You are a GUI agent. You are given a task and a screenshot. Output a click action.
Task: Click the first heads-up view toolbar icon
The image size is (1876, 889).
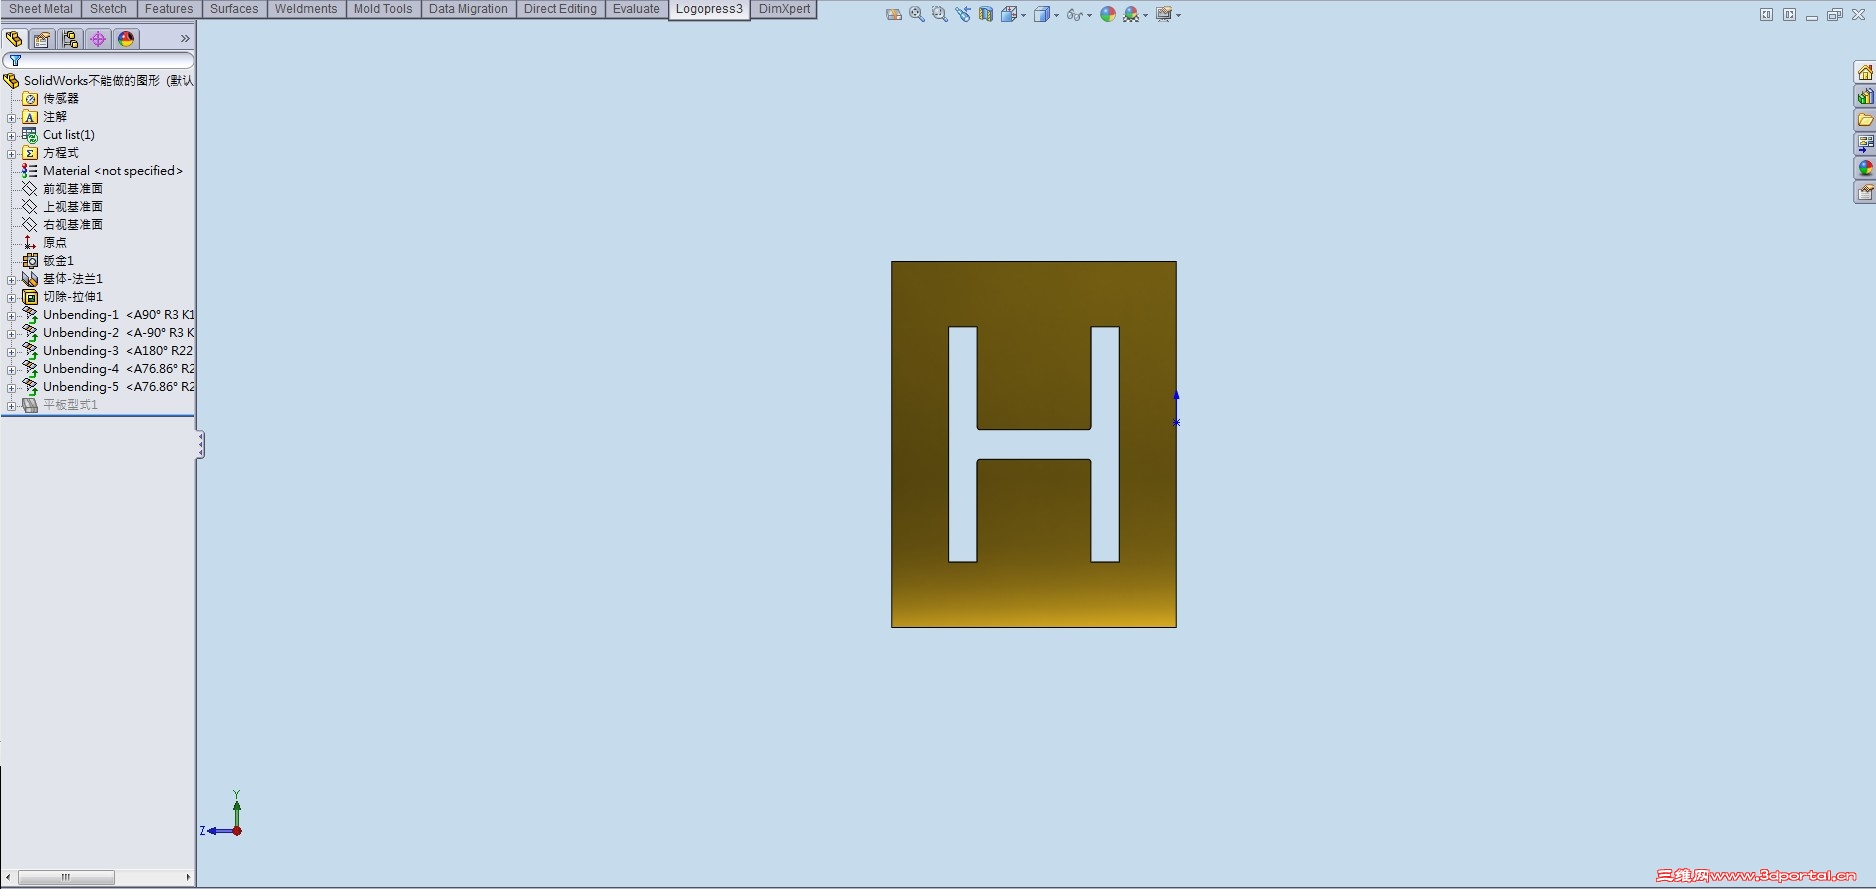pos(894,15)
